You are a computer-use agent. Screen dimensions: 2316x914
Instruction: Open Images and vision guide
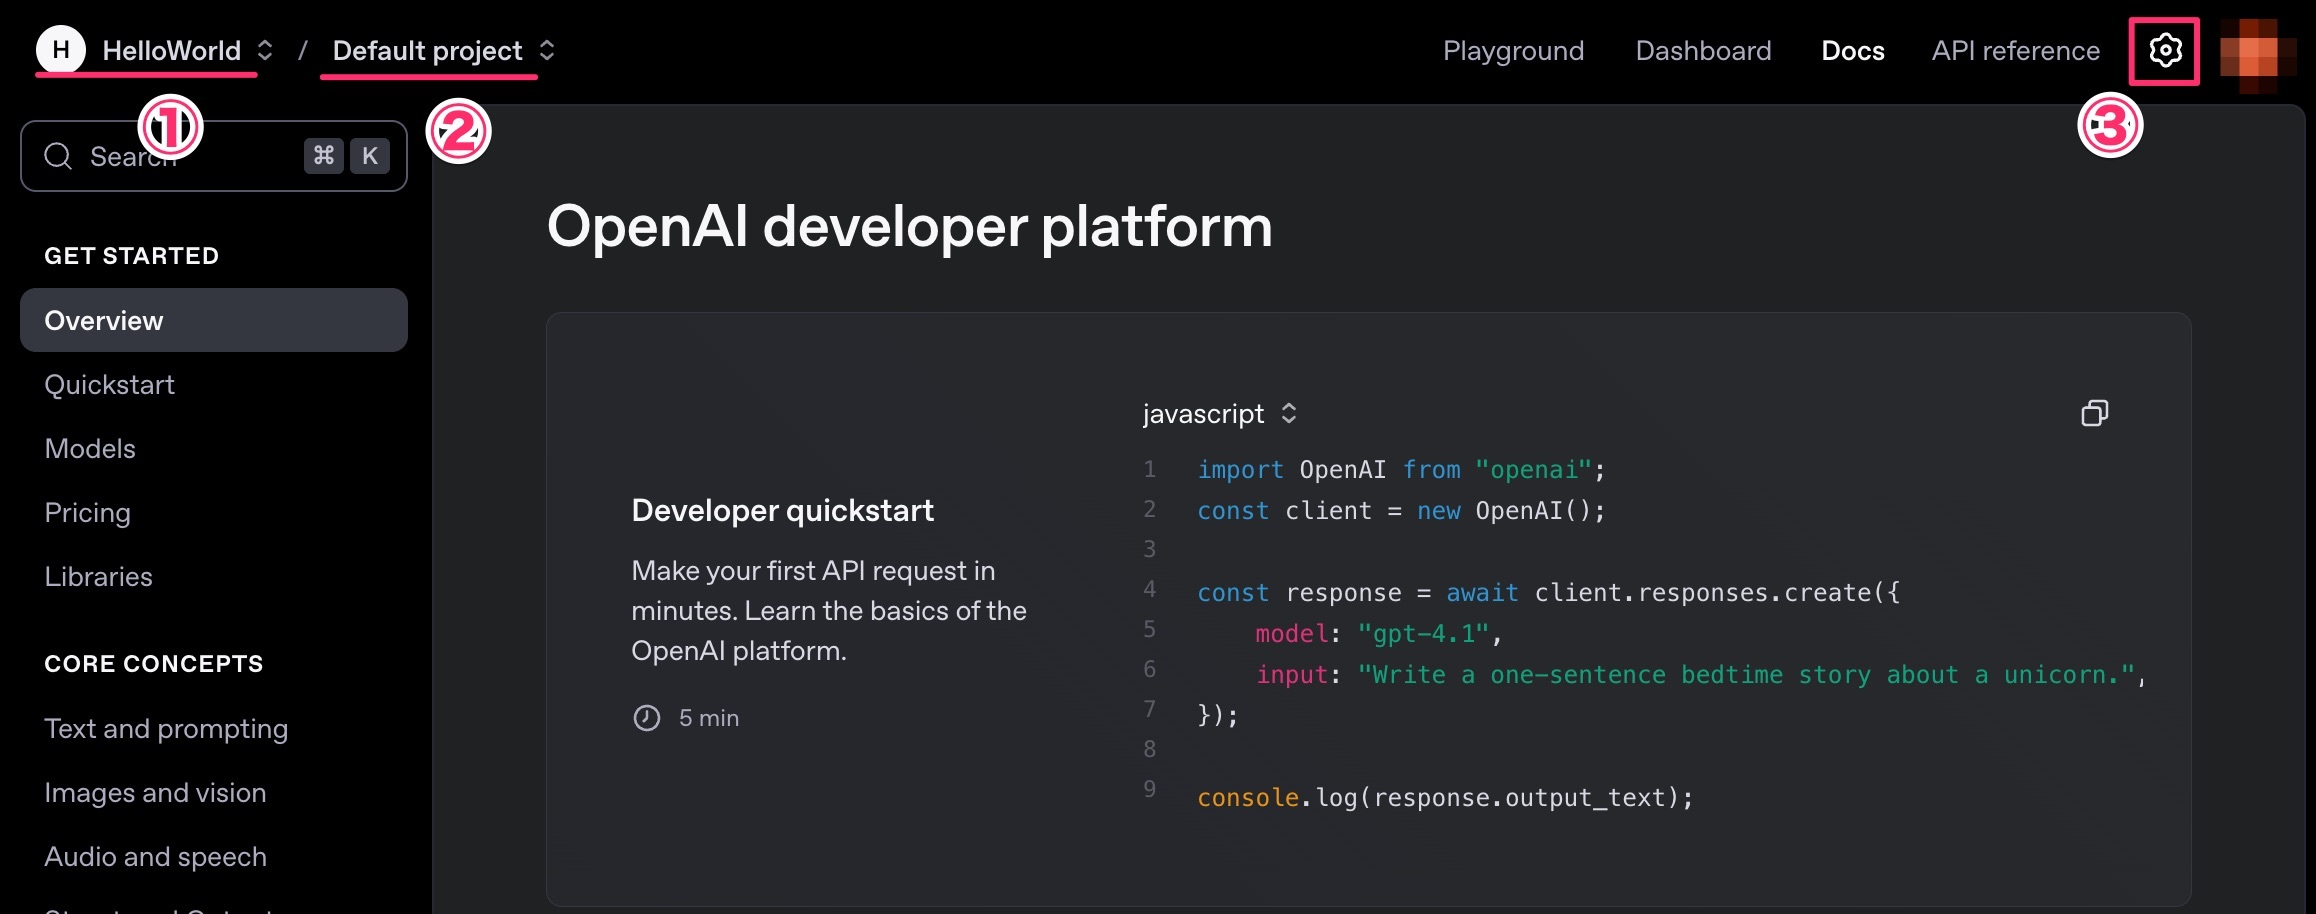coord(155,793)
